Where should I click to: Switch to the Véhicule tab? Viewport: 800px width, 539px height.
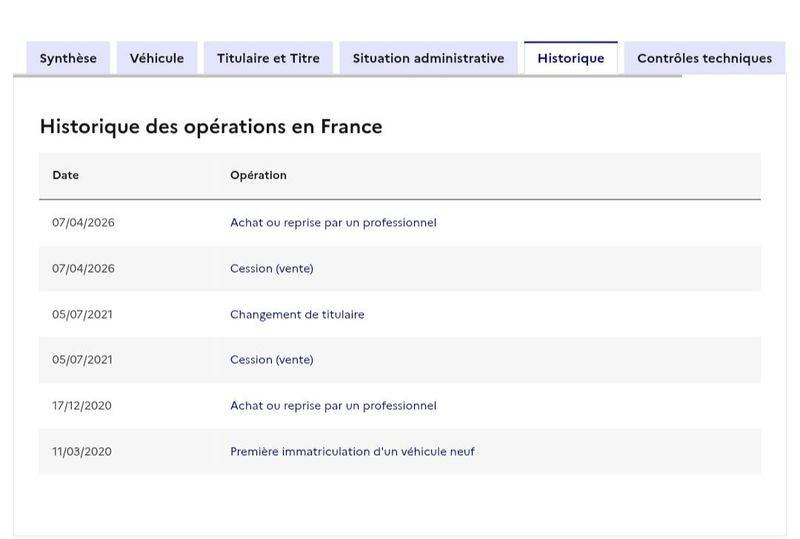[157, 58]
